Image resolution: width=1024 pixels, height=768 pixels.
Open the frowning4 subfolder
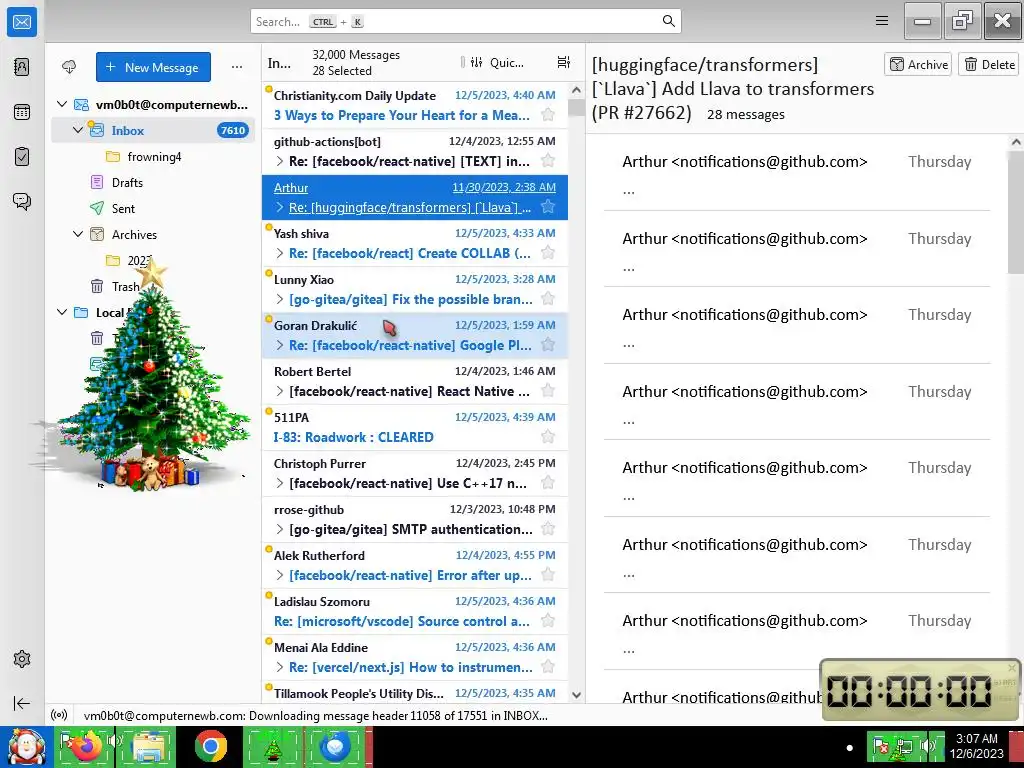(154, 156)
